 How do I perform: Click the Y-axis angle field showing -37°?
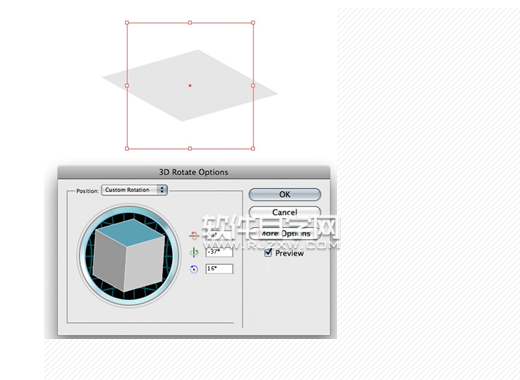pyautogui.click(x=219, y=252)
